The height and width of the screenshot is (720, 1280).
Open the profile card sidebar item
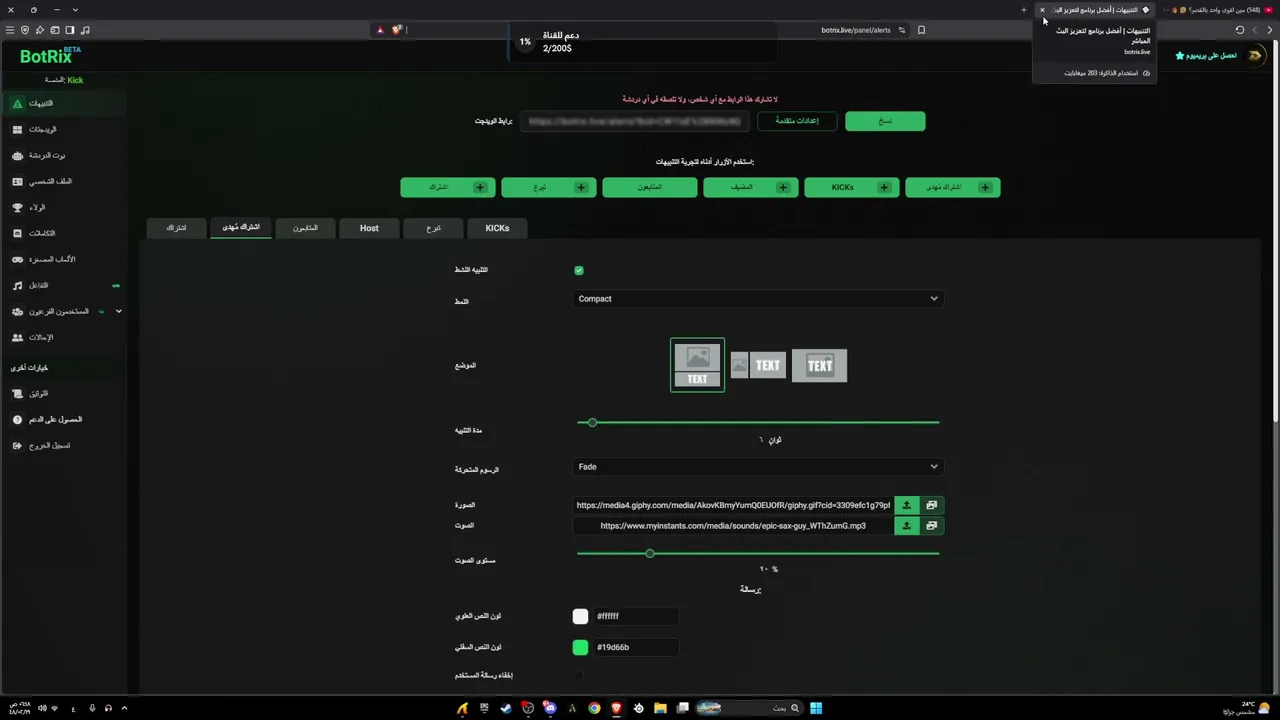point(63,181)
